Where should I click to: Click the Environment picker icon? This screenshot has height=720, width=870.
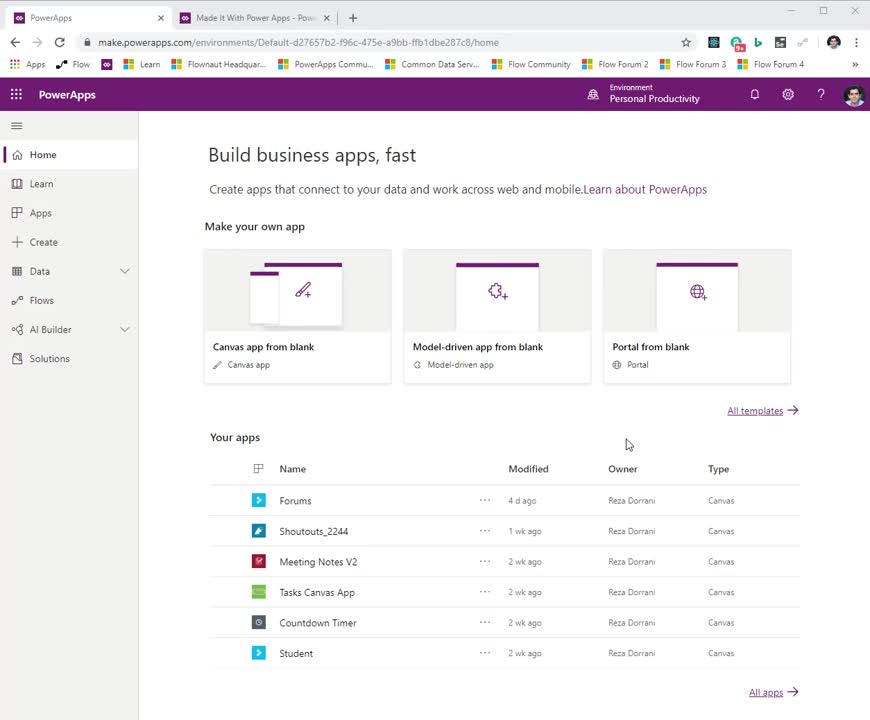[593, 94]
